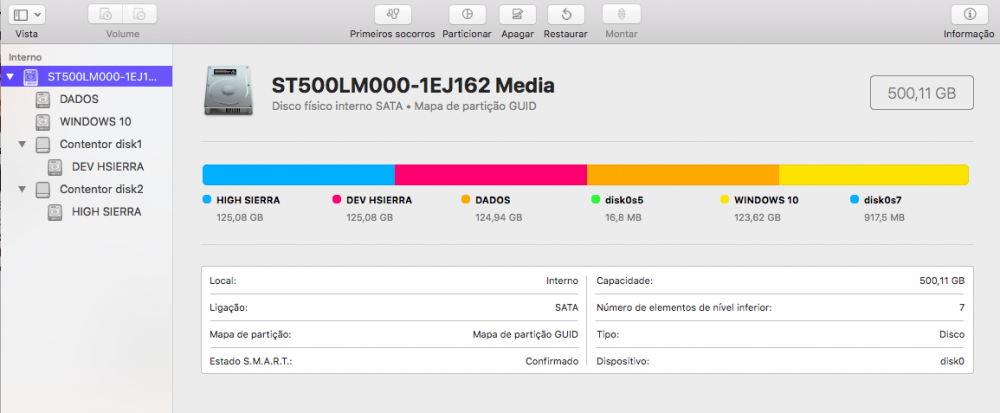Image resolution: width=1000 pixels, height=413 pixels.
Task: Click the remove volume button
Action: (x=140, y=14)
